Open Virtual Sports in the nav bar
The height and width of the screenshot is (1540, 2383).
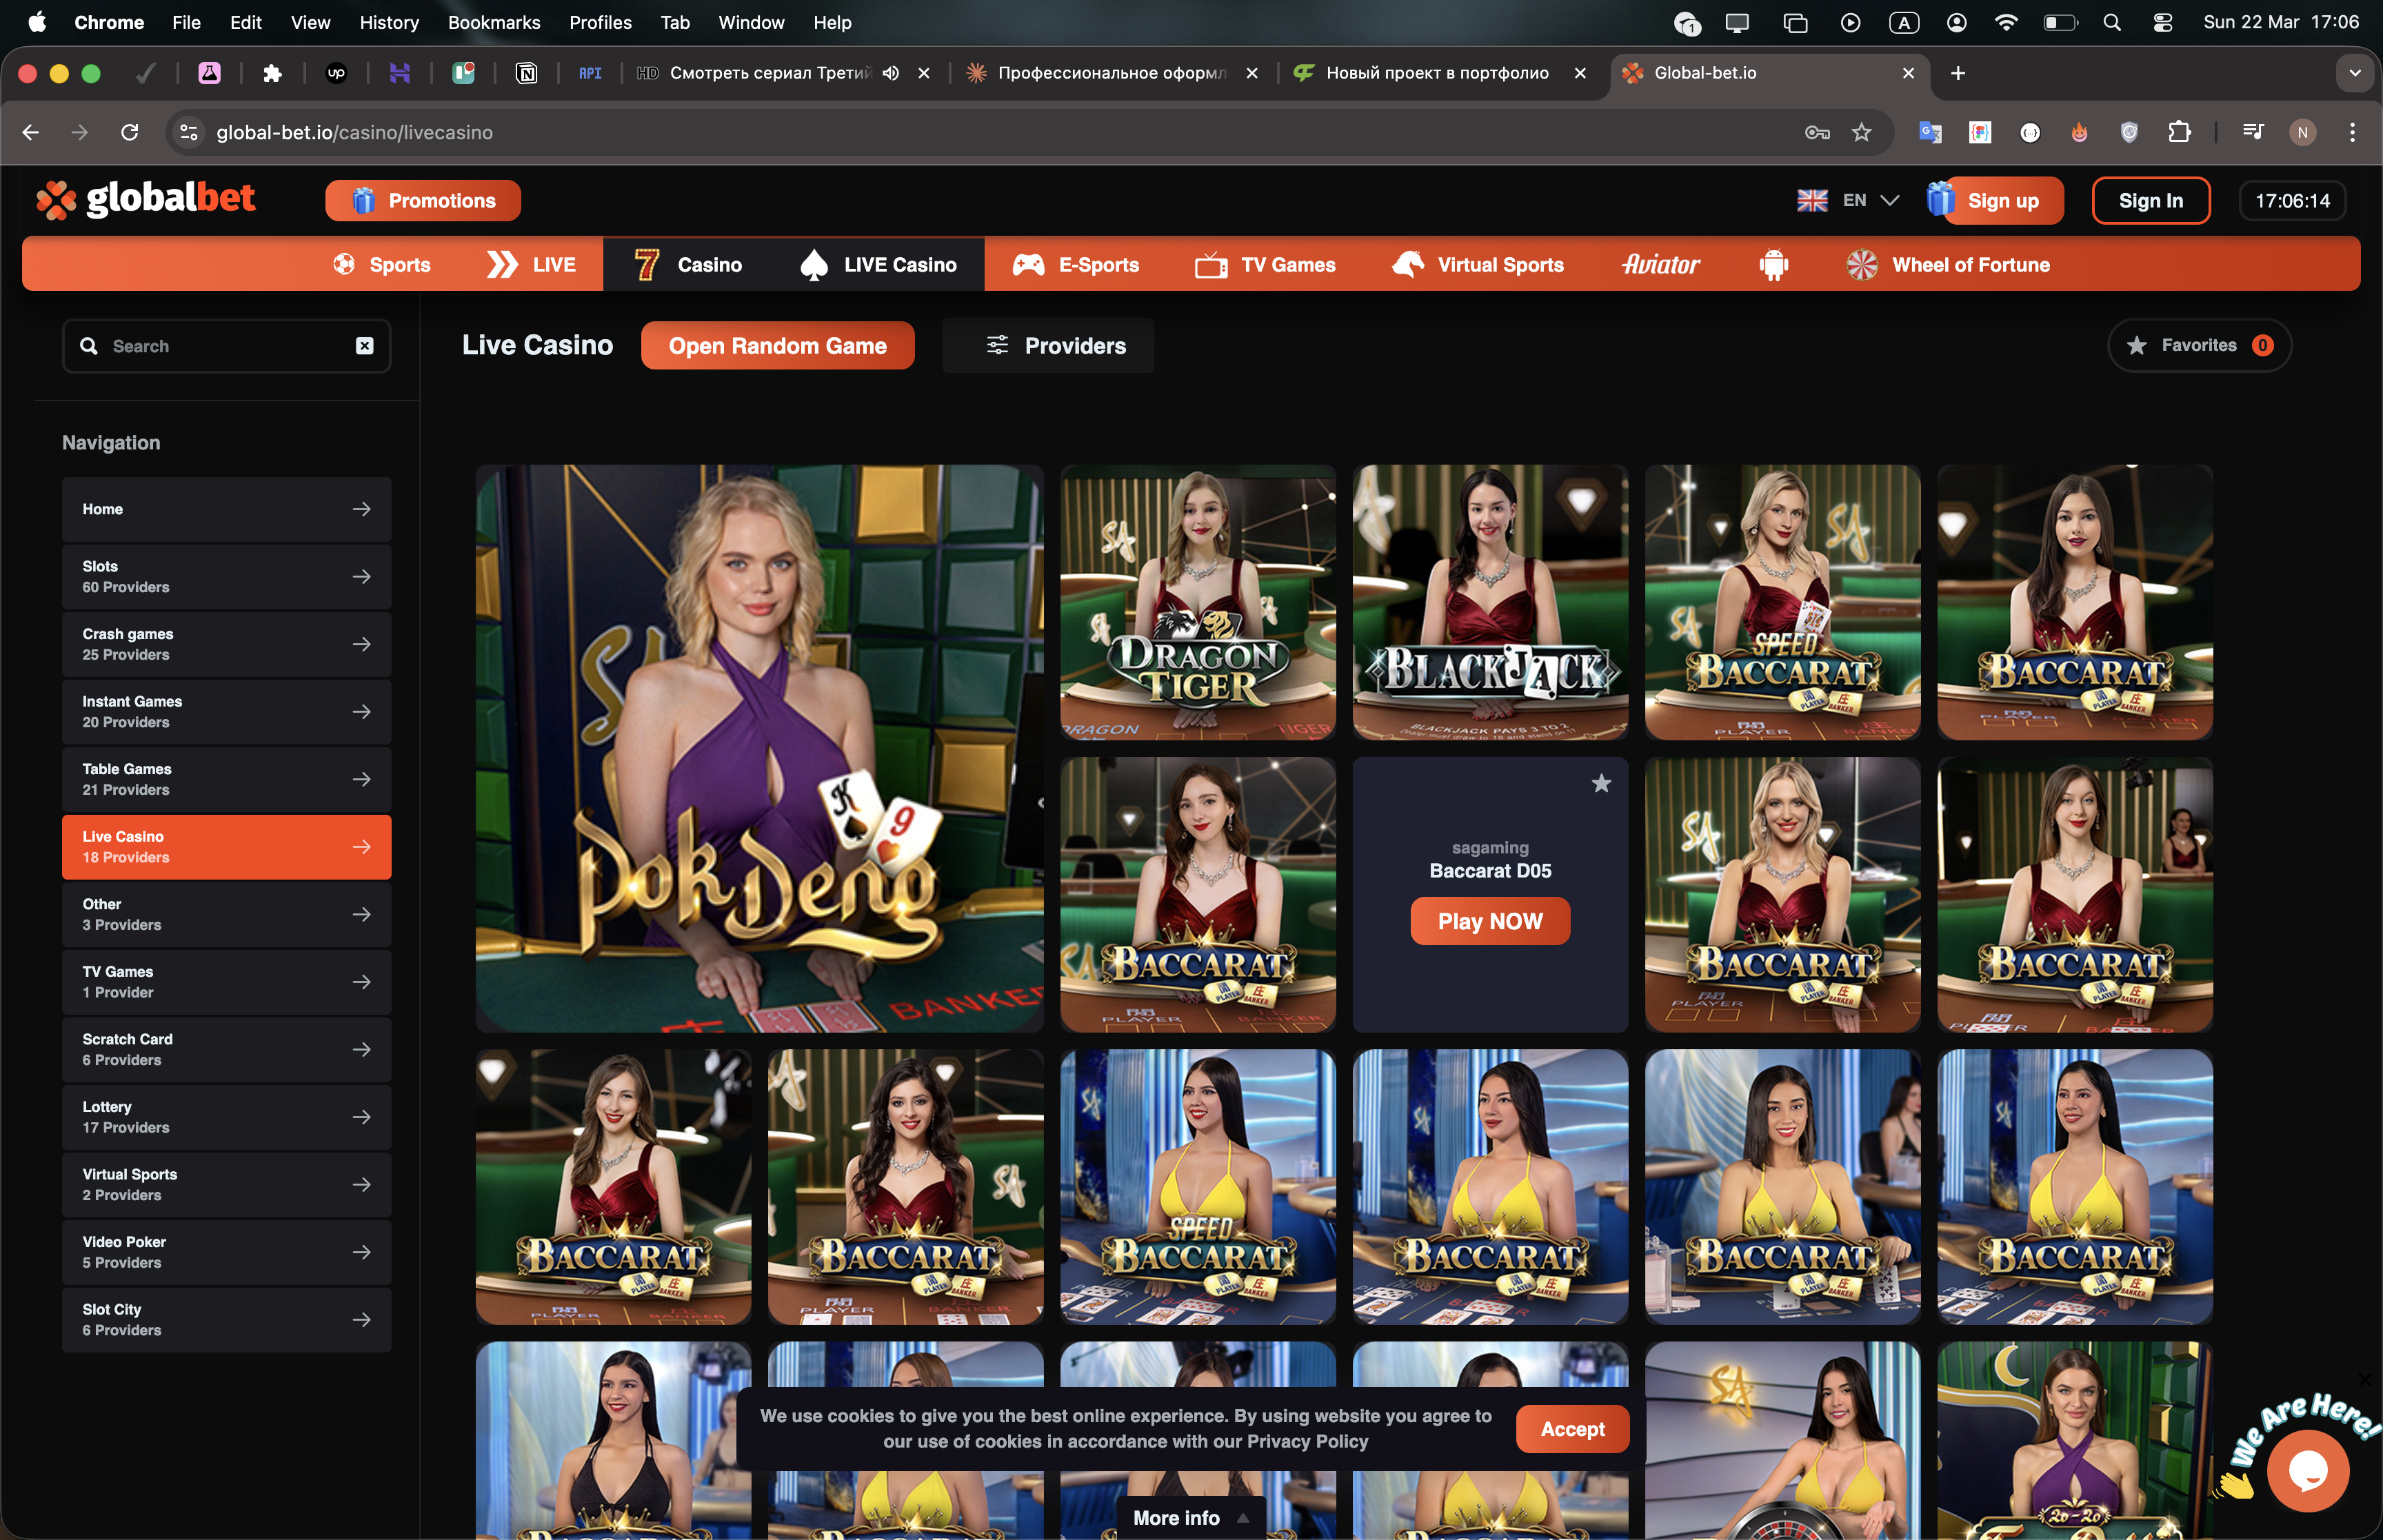[x=1478, y=265]
